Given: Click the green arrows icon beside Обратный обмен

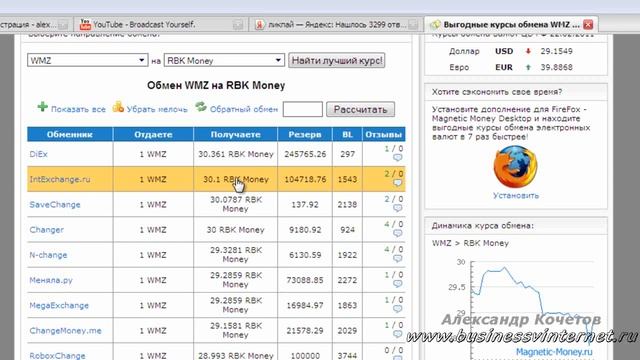Looking at the screenshot, I should (201, 107).
